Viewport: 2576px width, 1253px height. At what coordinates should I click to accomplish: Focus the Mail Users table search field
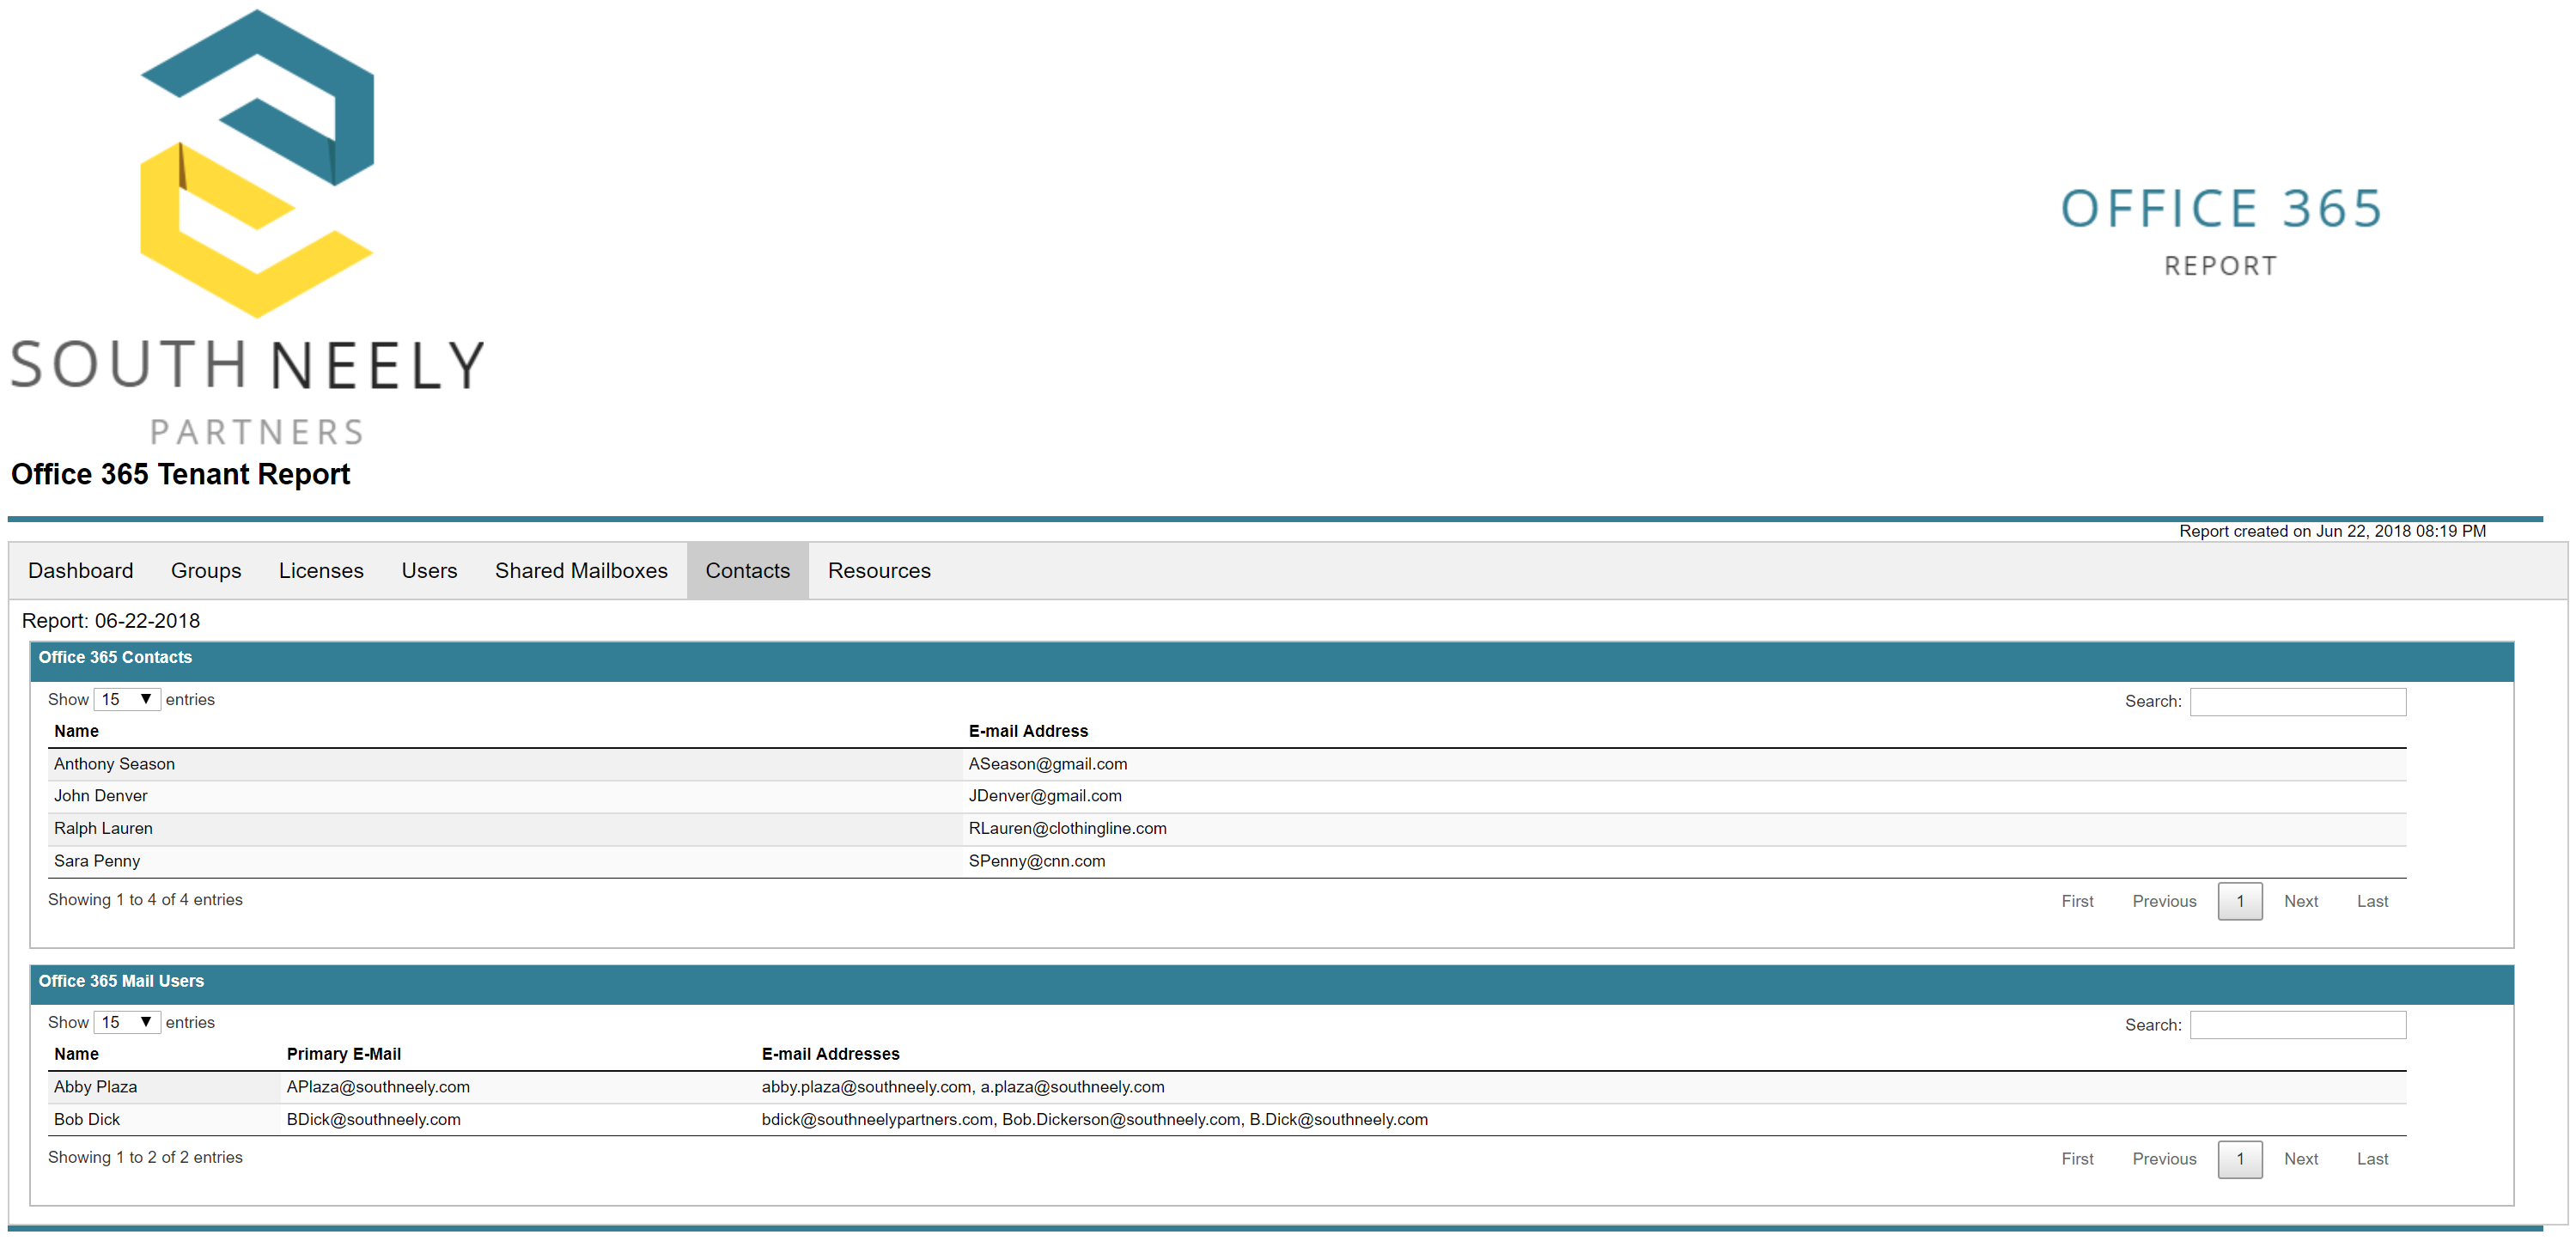[x=2297, y=1024]
